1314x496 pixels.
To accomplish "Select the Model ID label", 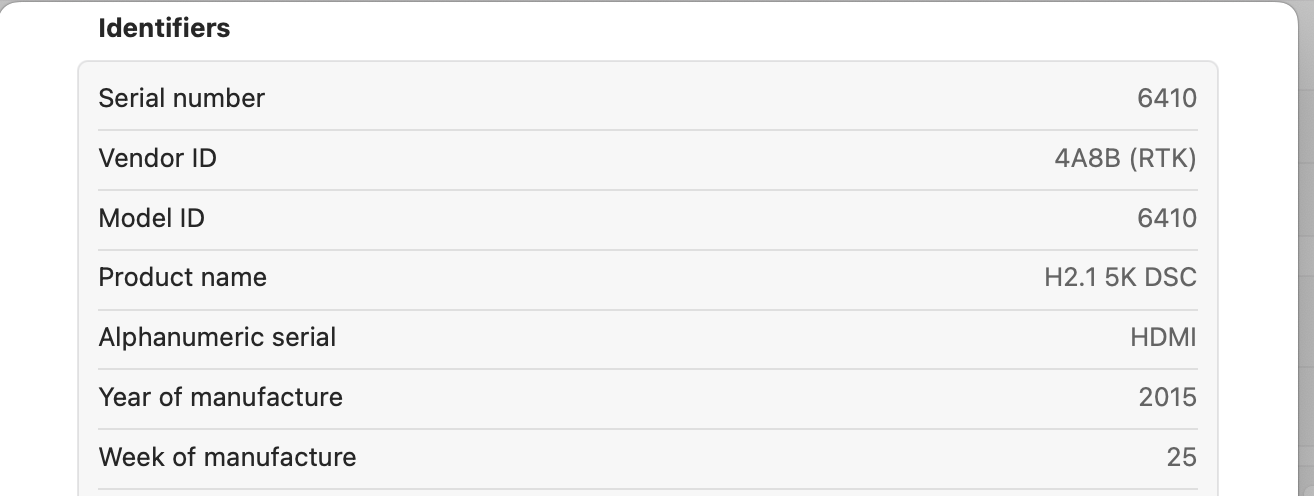I will [x=151, y=219].
